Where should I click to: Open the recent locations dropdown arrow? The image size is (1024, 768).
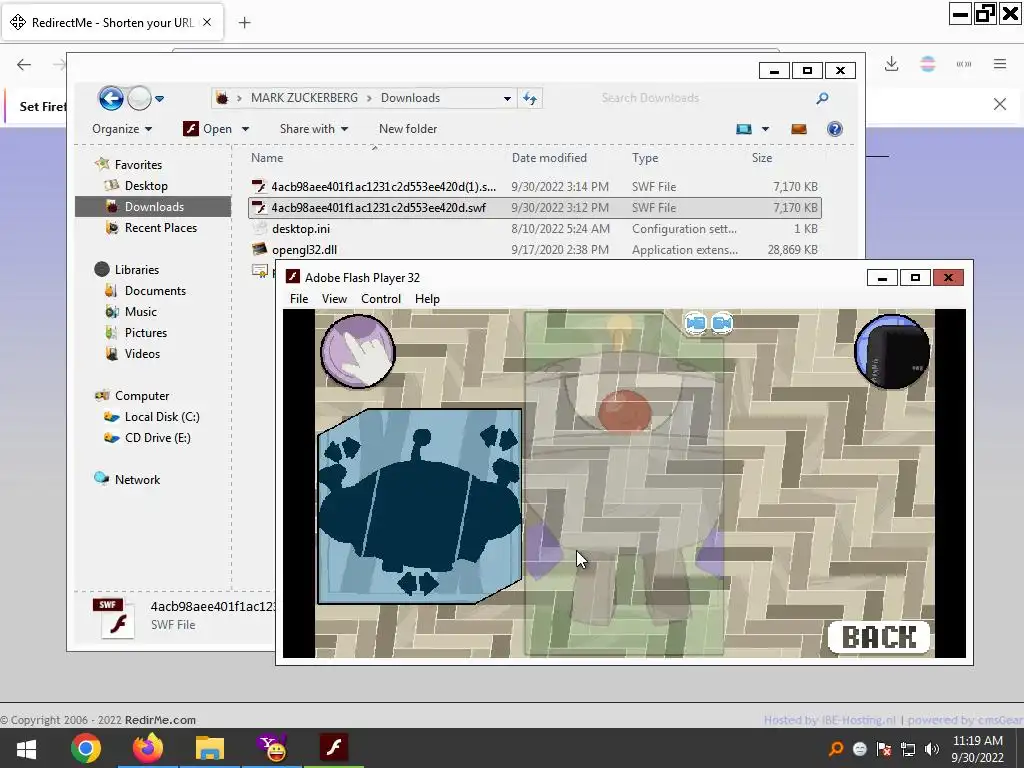pos(159,99)
